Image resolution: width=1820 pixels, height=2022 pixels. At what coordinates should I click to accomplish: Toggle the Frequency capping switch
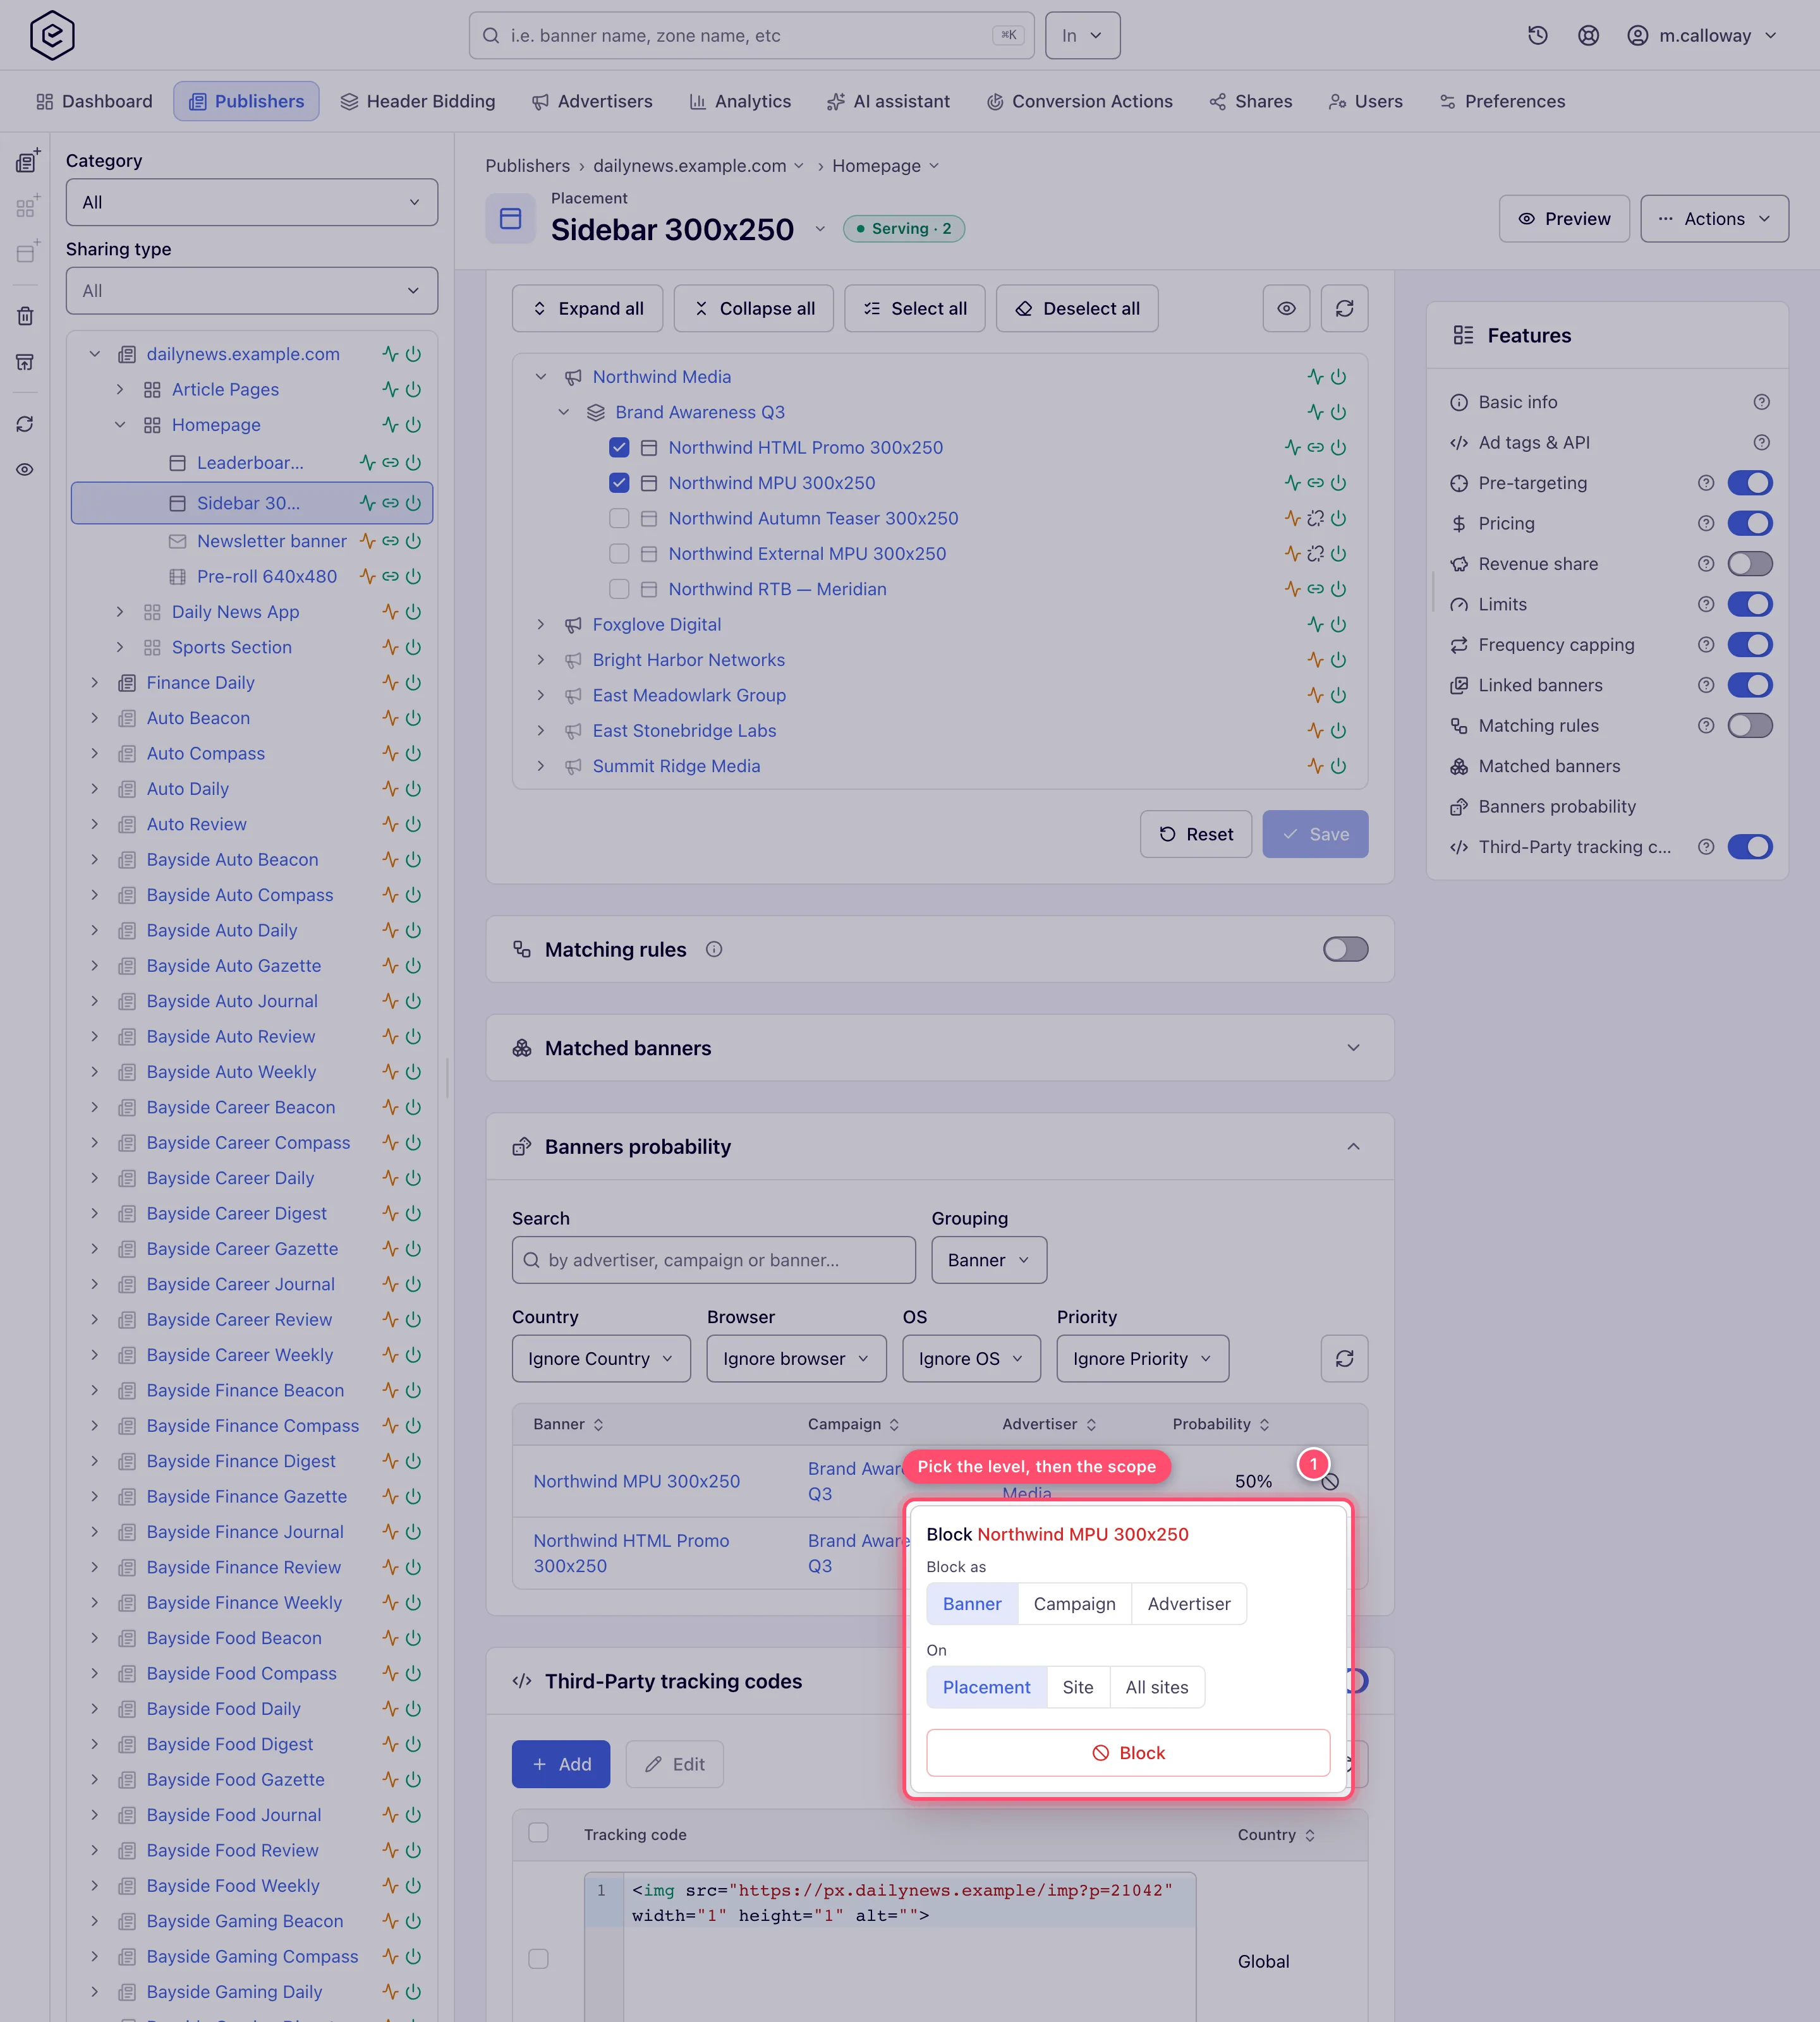[x=1749, y=645]
